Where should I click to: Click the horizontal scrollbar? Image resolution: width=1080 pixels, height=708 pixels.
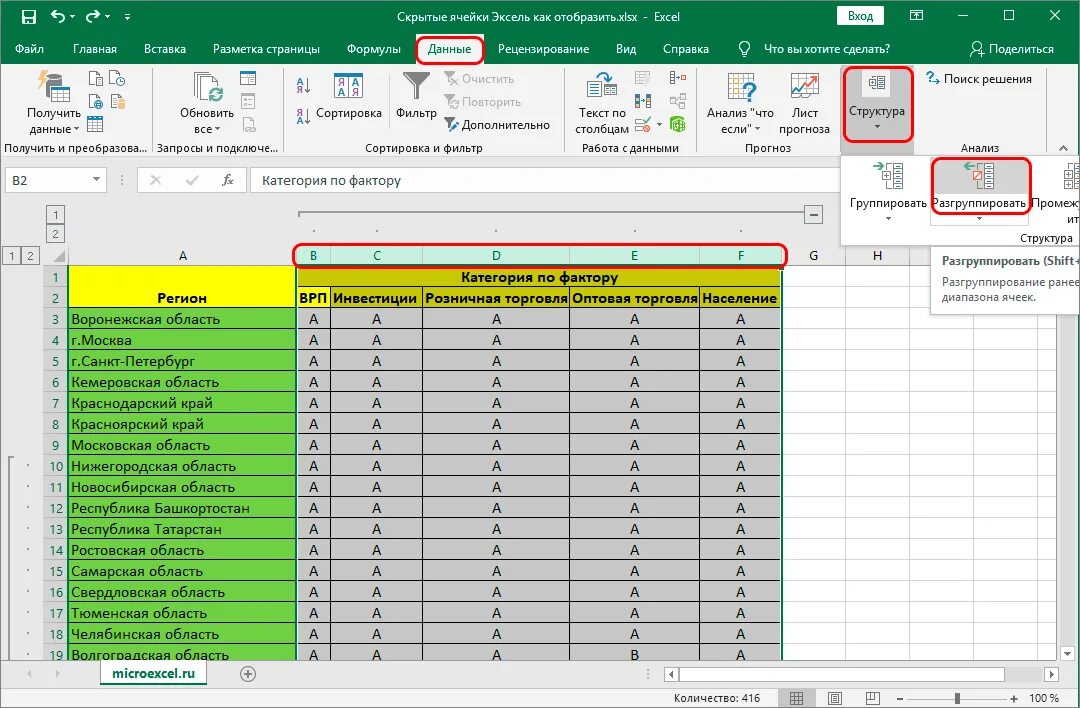842,674
